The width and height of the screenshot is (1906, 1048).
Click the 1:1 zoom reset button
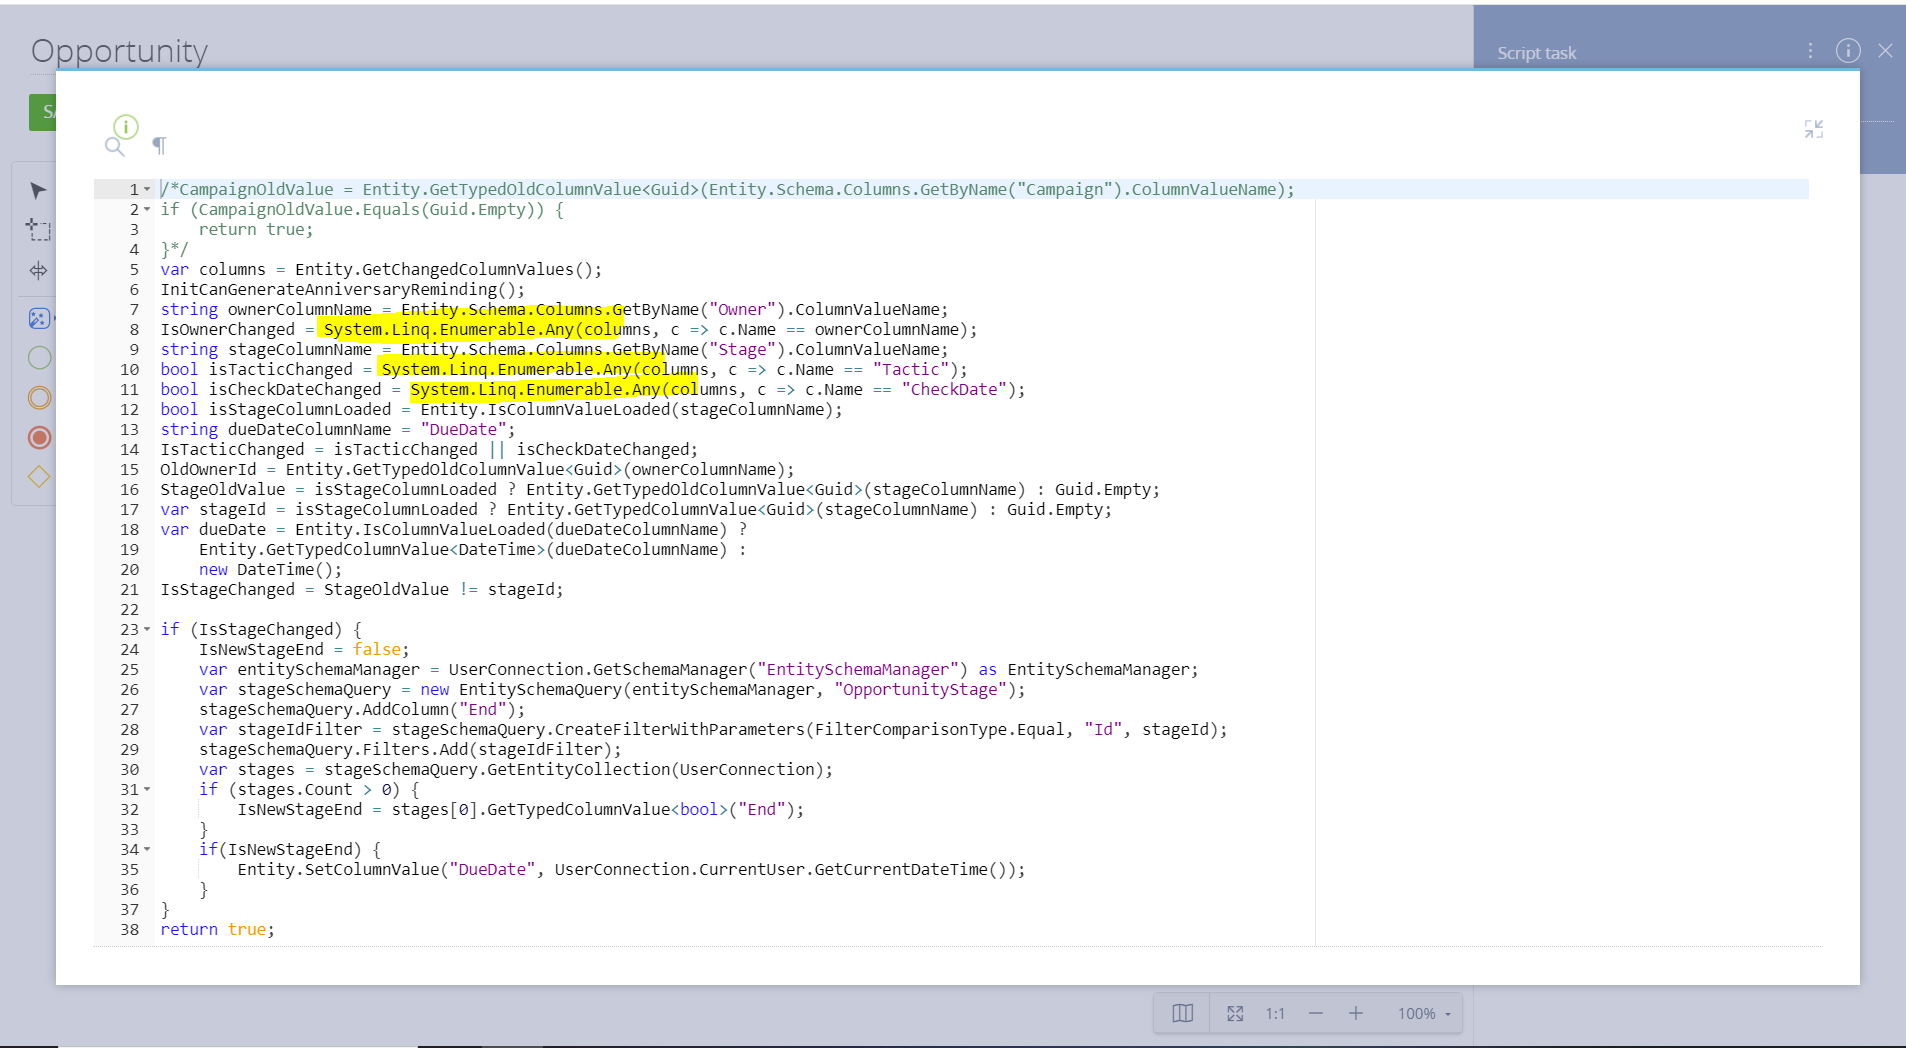[1276, 1013]
